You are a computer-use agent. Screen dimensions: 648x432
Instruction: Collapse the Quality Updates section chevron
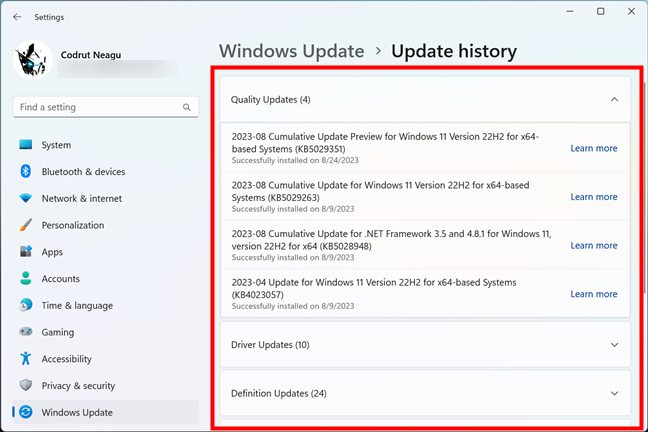[x=615, y=100]
